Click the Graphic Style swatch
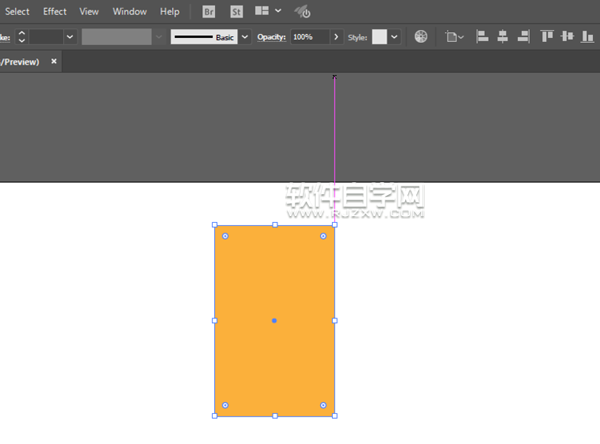Screen dimensions: 600x444 pyautogui.click(x=379, y=37)
